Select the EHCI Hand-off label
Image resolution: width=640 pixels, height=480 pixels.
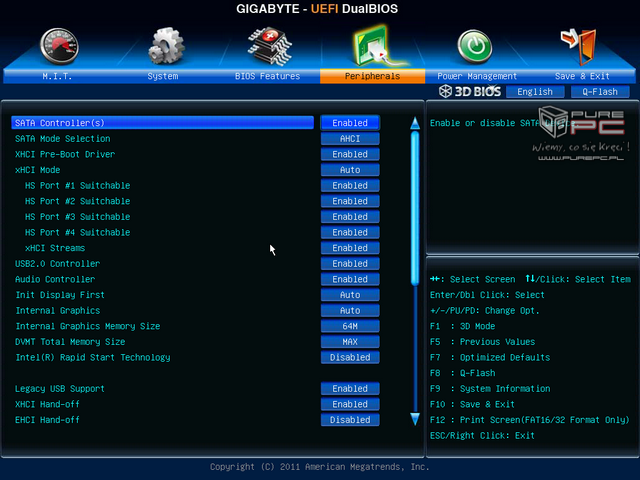click(x=47, y=420)
